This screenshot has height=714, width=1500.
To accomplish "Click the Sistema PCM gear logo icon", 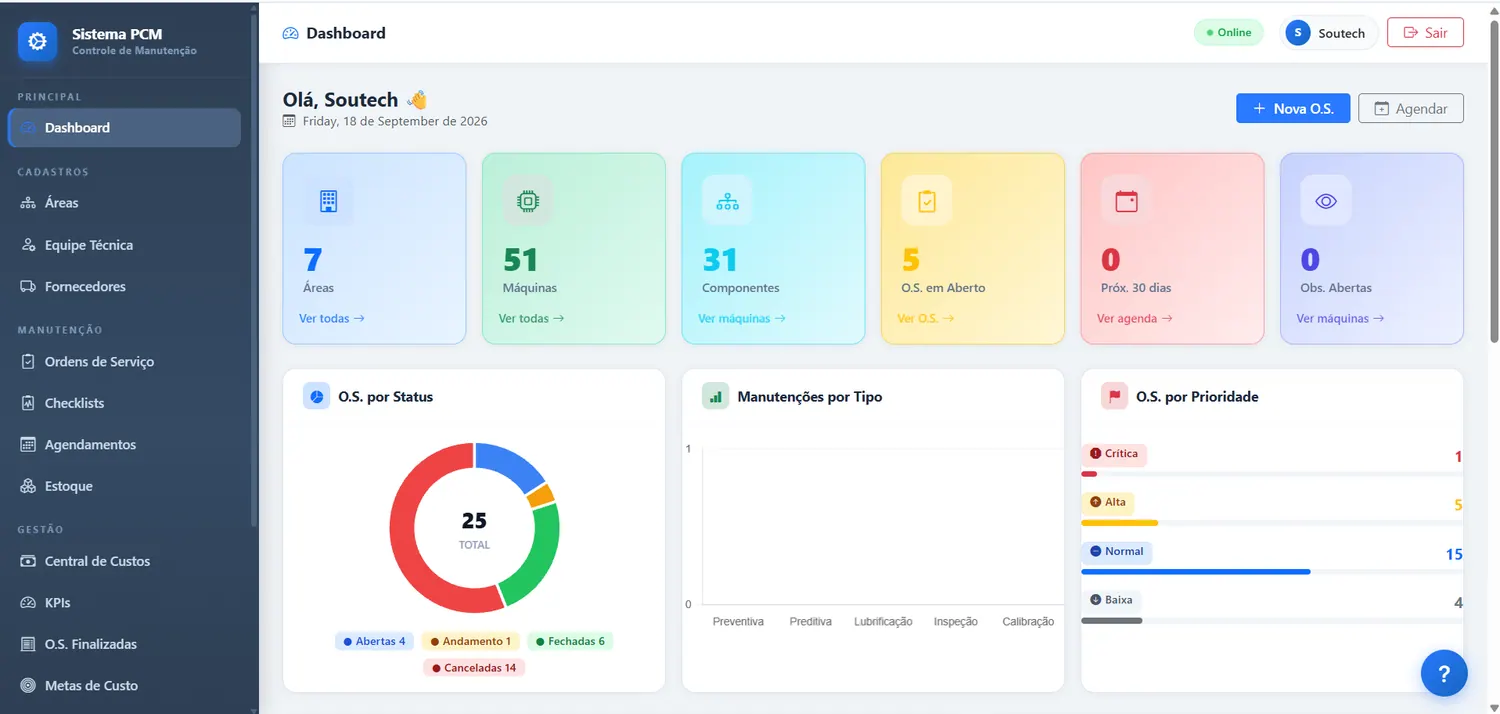I will [x=37, y=41].
